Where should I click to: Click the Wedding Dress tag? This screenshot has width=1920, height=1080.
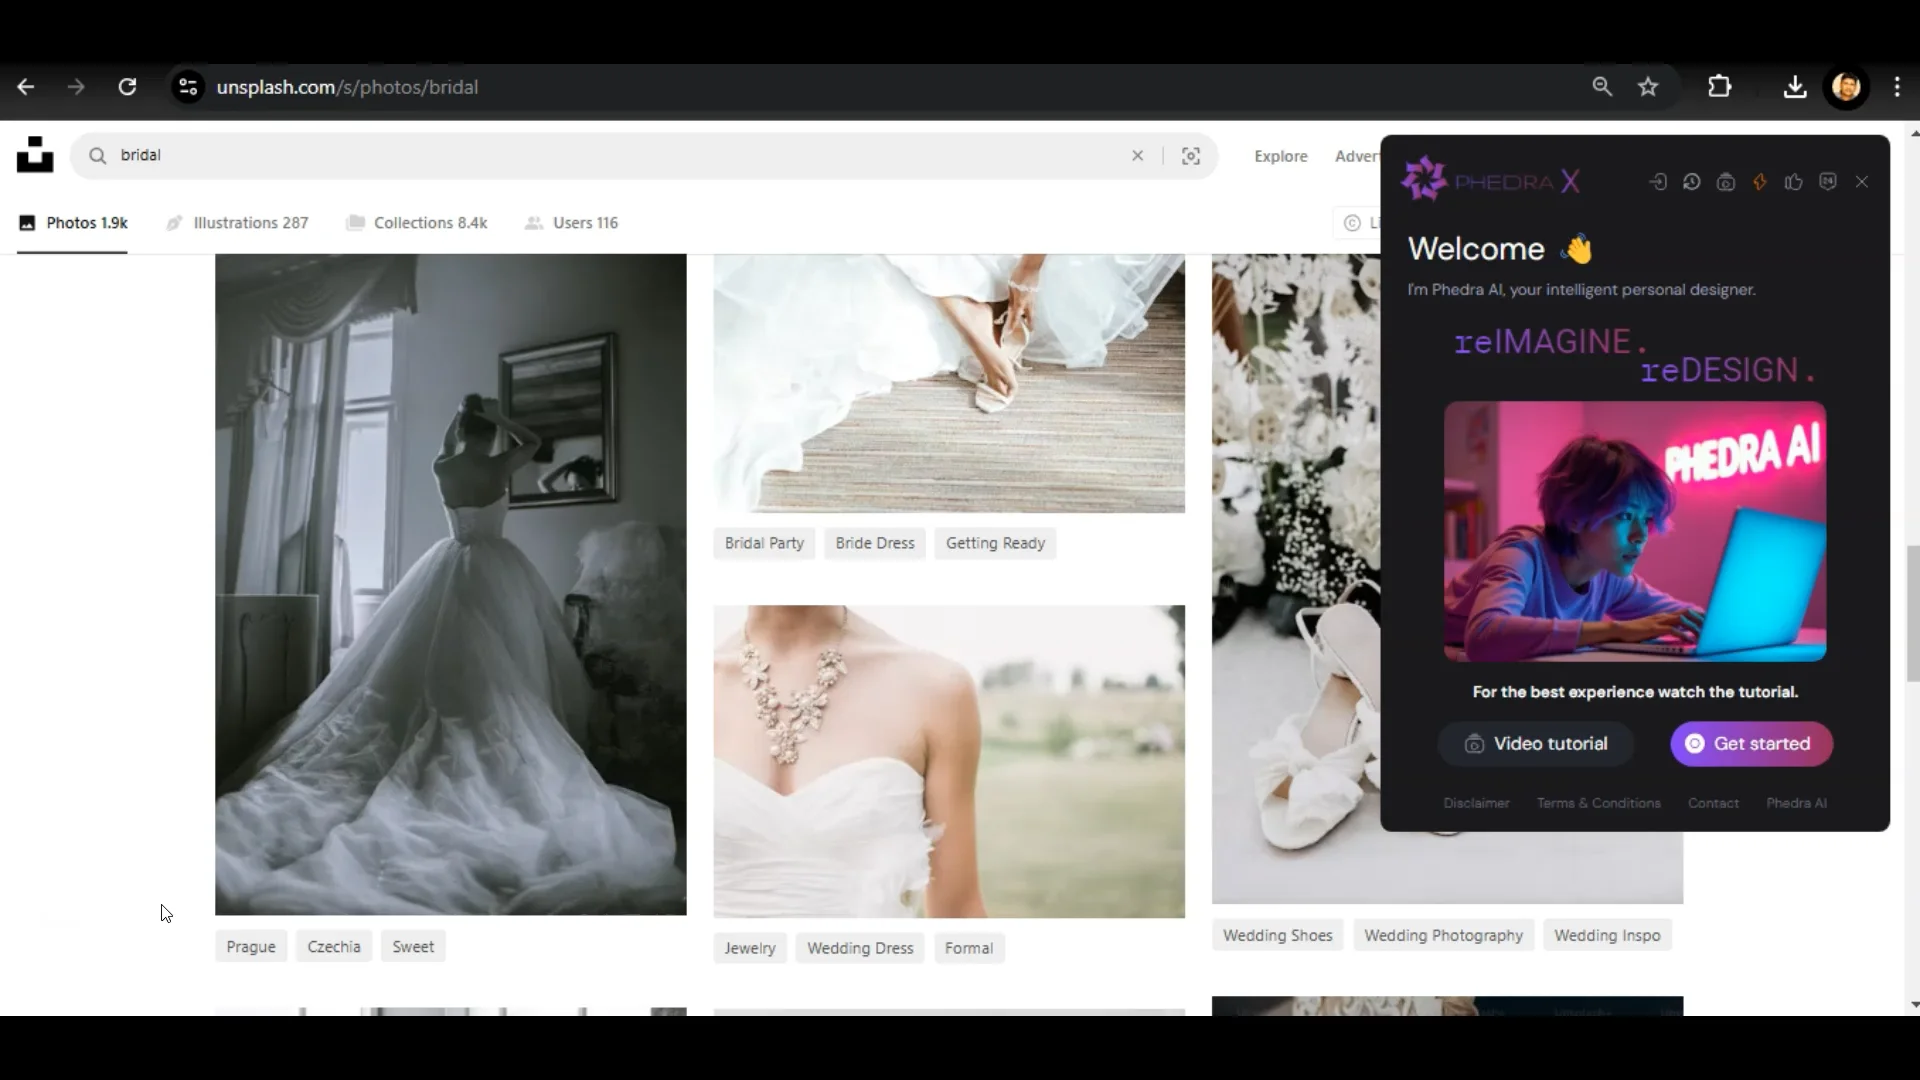point(860,948)
